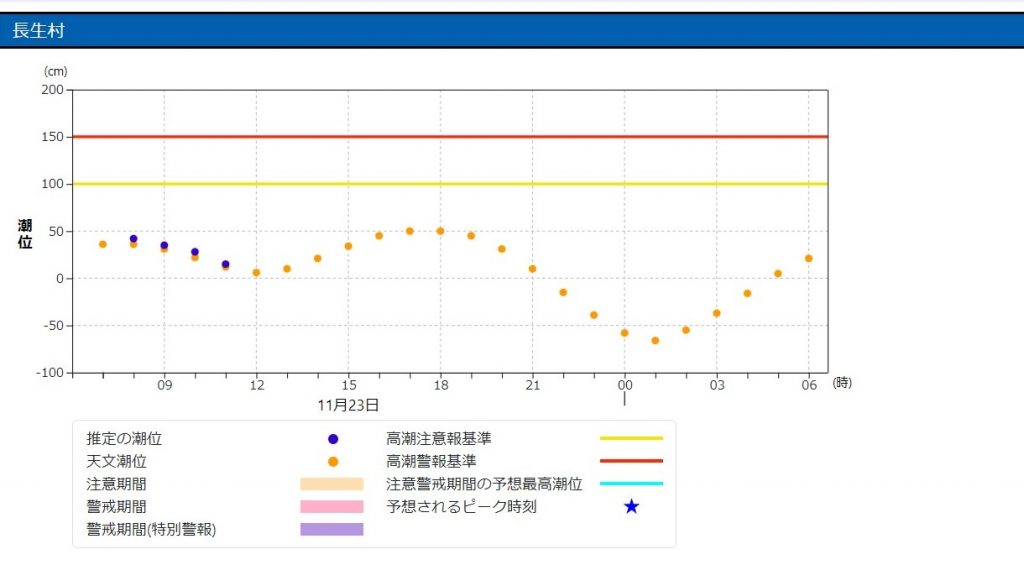Click the blue estimated tide point at 09 o'clock

click(x=164, y=246)
